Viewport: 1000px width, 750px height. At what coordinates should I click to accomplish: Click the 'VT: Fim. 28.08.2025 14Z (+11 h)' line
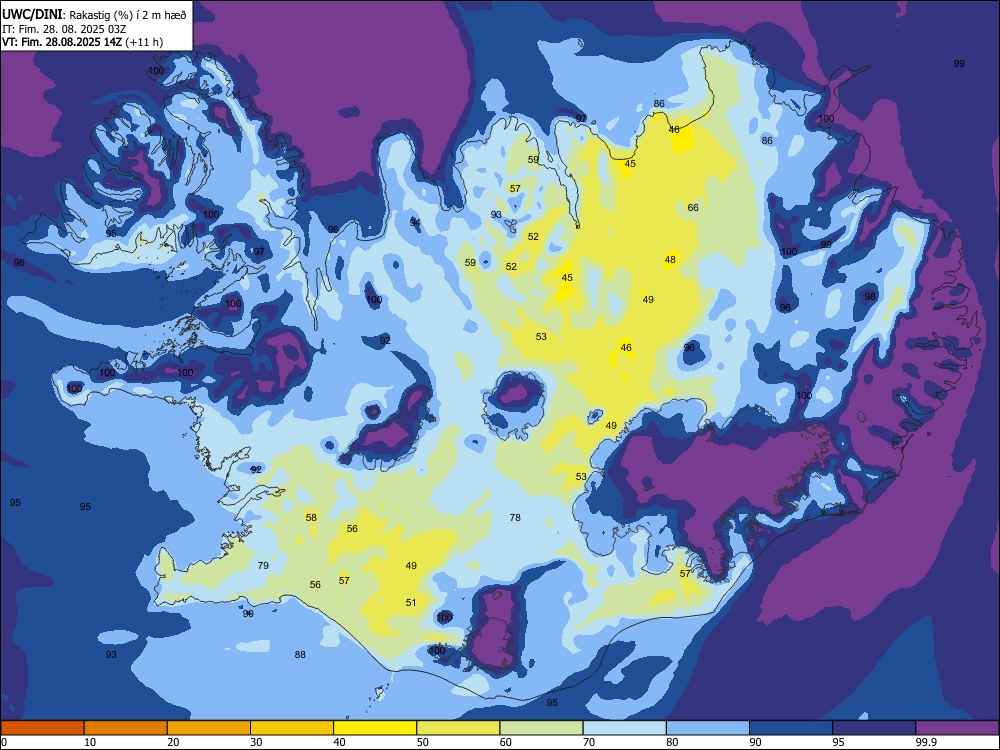(82, 42)
